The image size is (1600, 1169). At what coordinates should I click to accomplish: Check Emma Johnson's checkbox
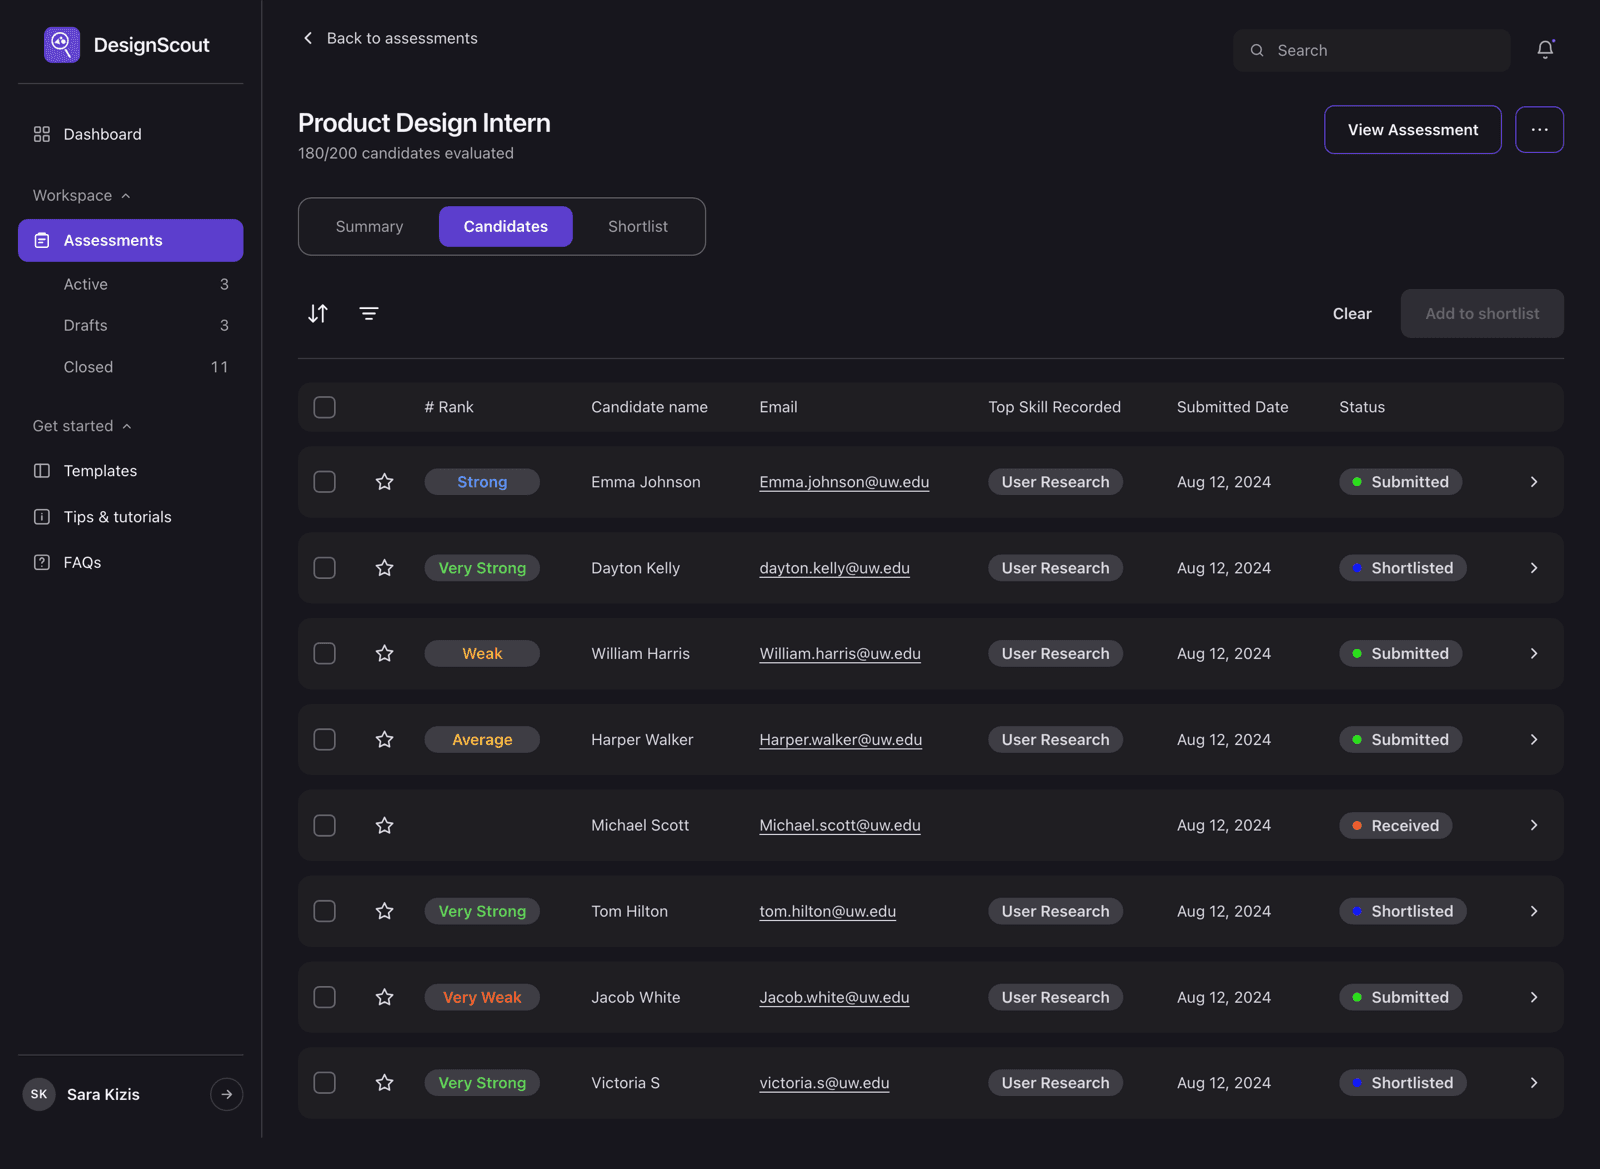pyautogui.click(x=325, y=482)
